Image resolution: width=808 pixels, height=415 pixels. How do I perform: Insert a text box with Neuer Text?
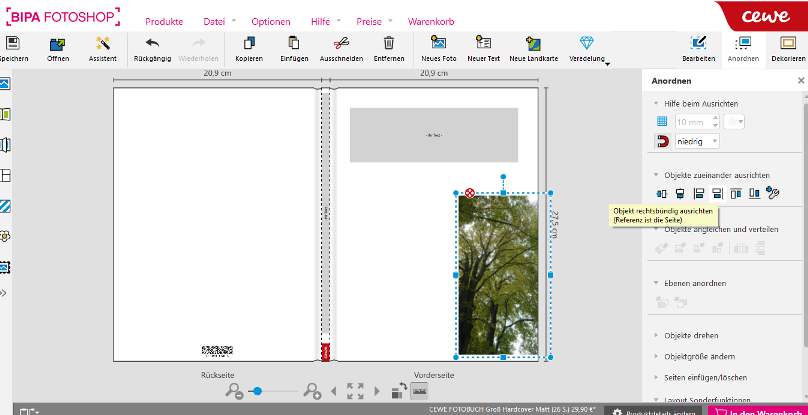pos(483,43)
